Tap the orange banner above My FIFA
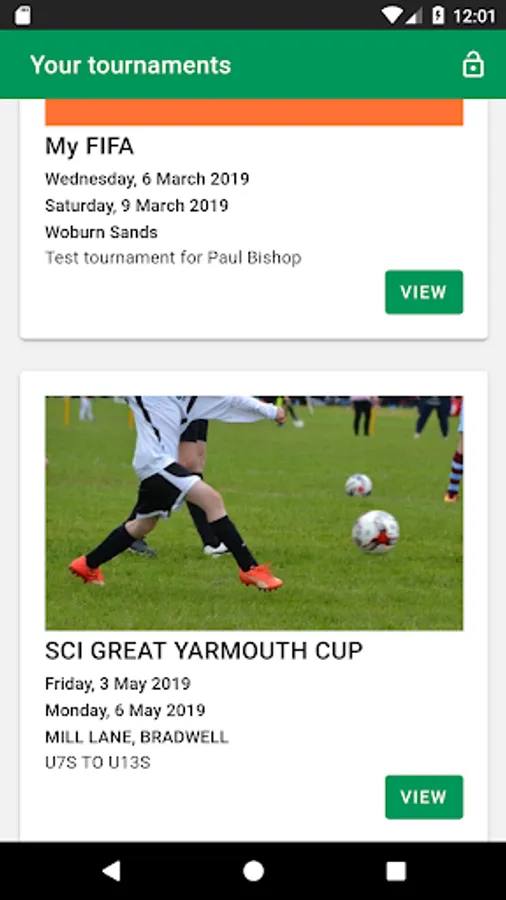 (x=254, y=112)
